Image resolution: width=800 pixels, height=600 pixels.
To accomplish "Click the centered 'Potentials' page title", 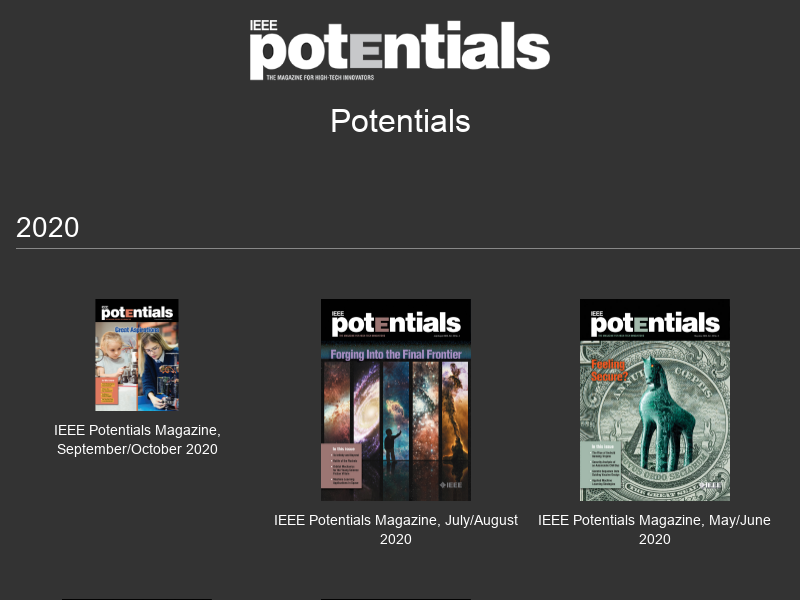I will (x=400, y=121).
